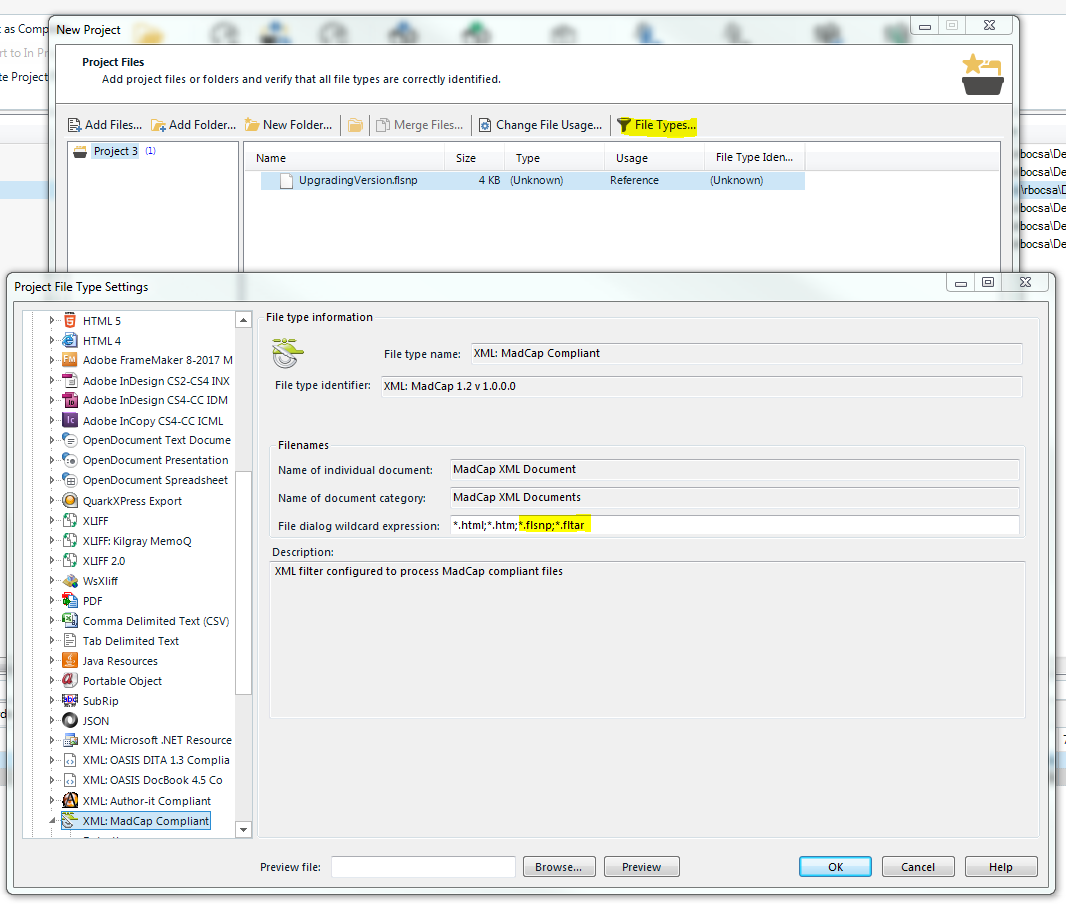This screenshot has height=918, width=1066.
Task: Click the Merge Files toolbar item
Action: (419, 125)
